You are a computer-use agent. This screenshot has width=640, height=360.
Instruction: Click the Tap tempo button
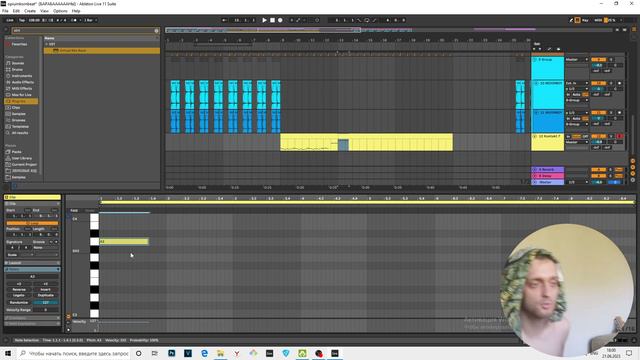pyautogui.click(x=22, y=20)
